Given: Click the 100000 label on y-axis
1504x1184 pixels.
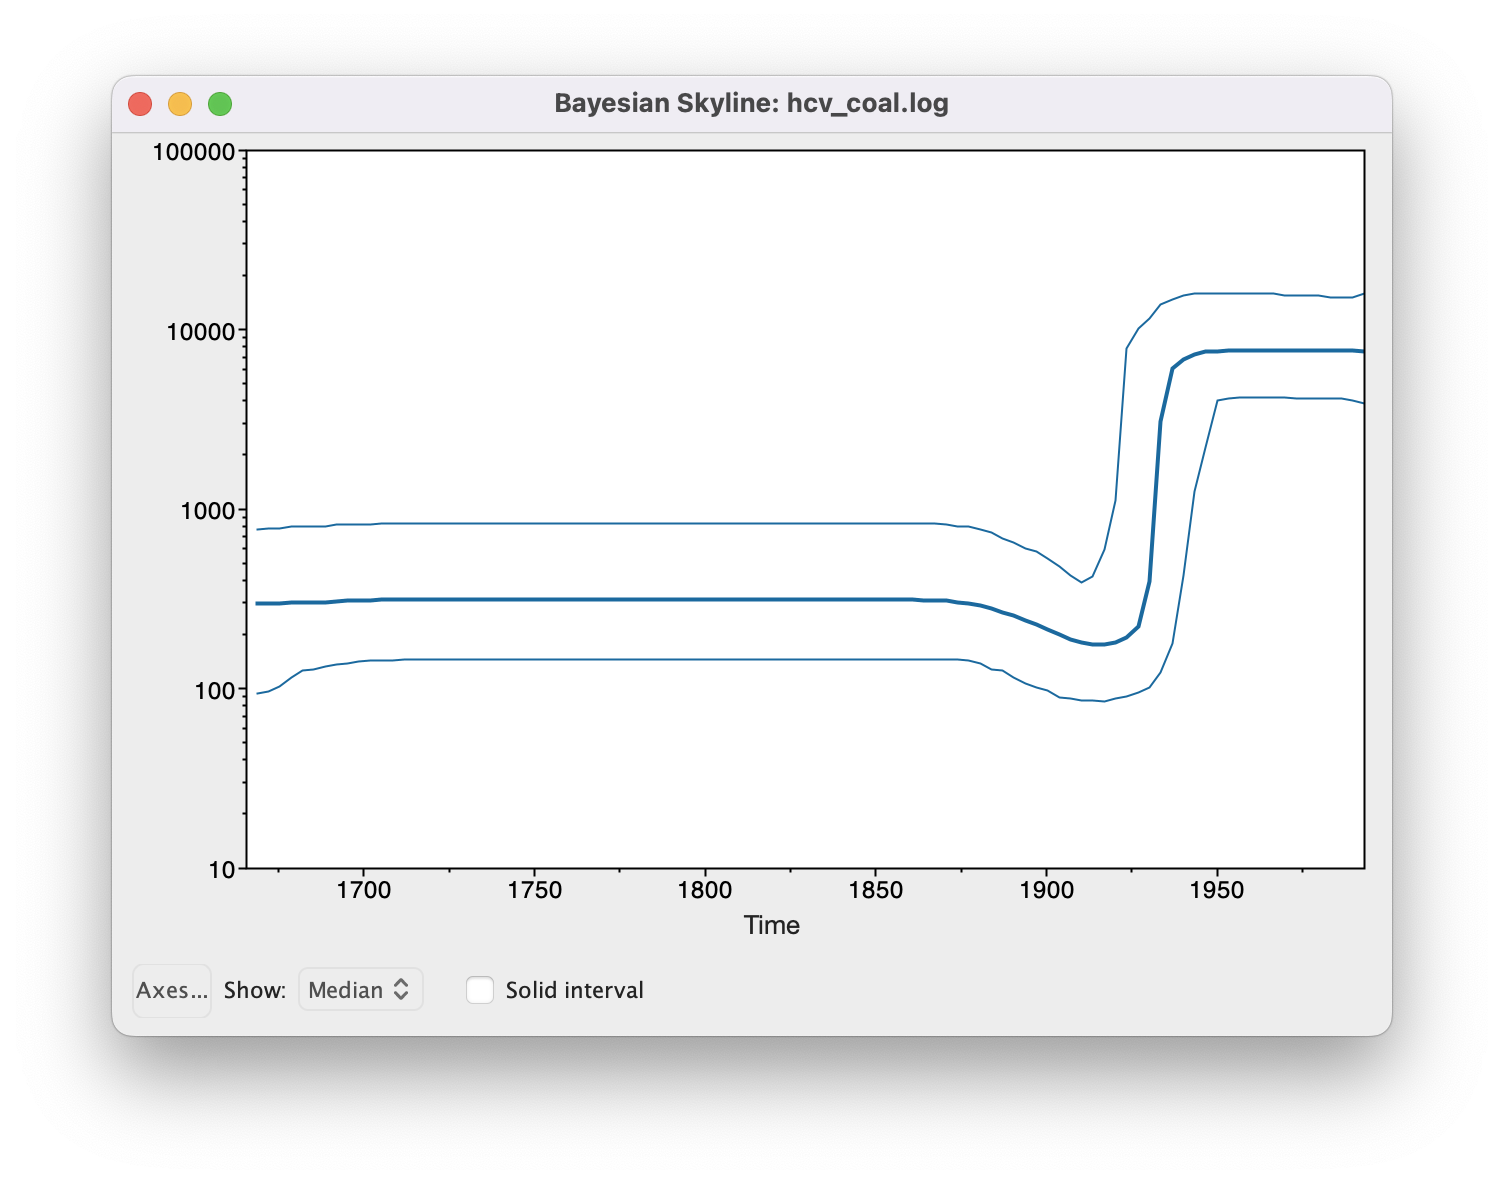Looking at the screenshot, I should click(x=194, y=152).
